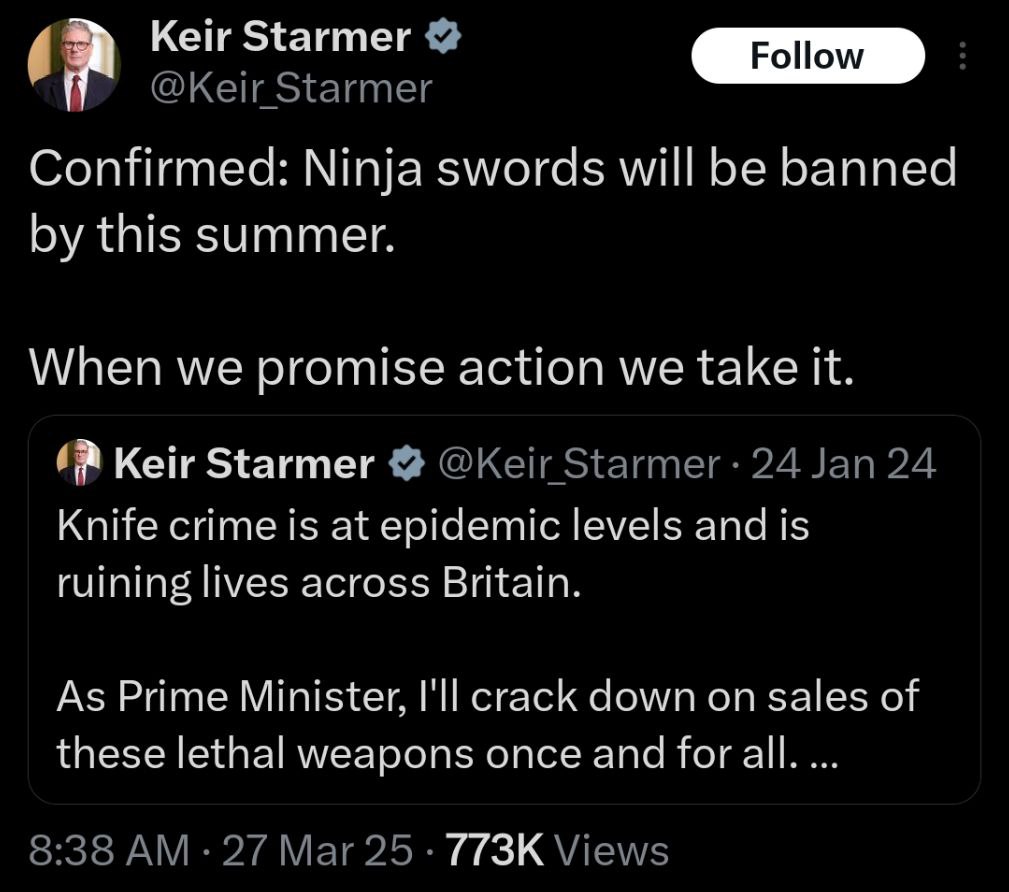Click the 27 Mar 25 post date
Image resolution: width=1009 pixels, height=892 pixels.
(317, 850)
